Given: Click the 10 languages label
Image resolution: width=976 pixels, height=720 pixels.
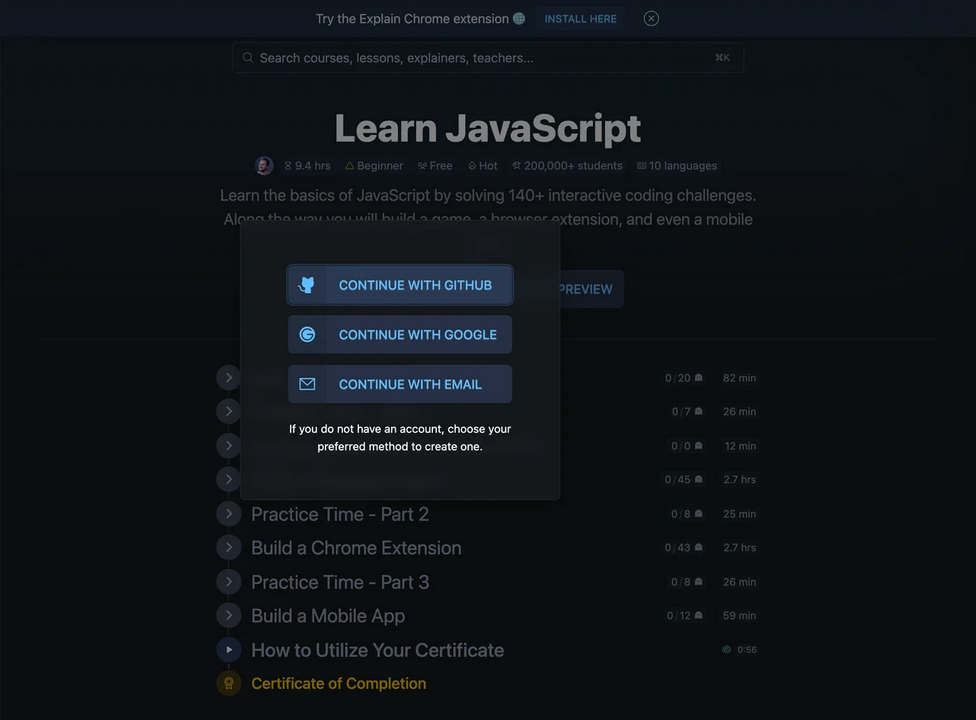Looking at the screenshot, I should [677, 166].
